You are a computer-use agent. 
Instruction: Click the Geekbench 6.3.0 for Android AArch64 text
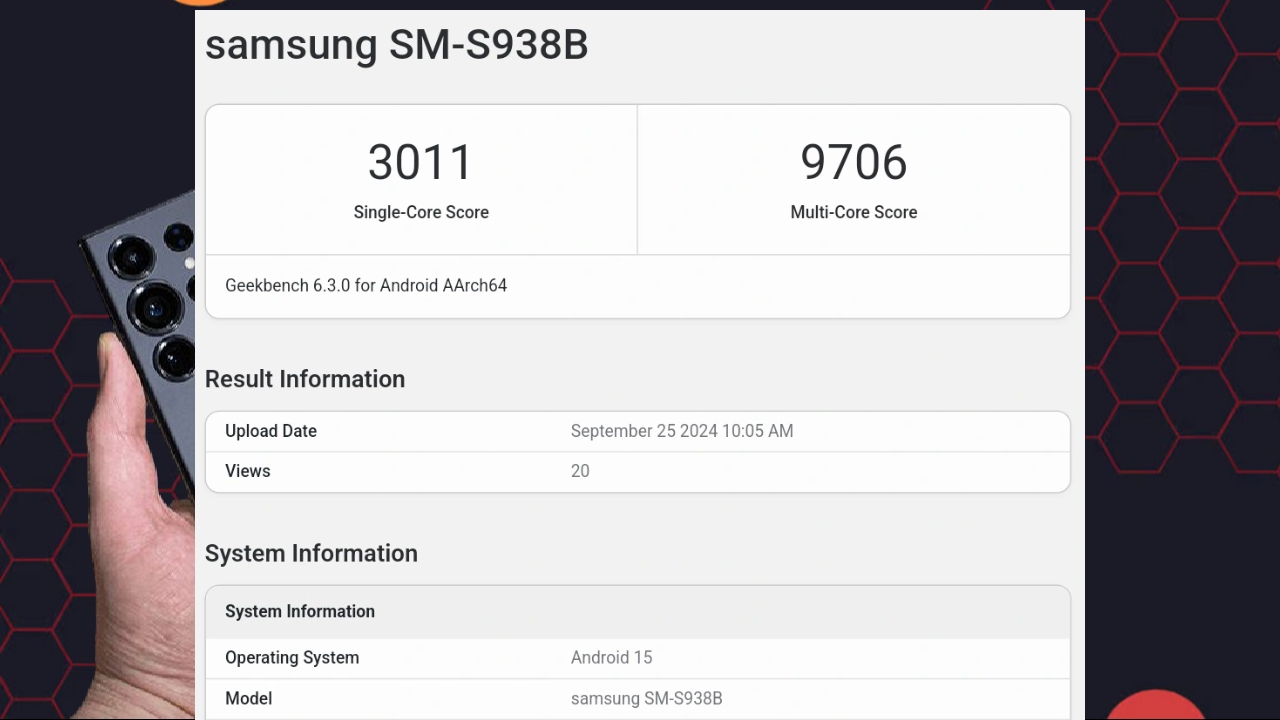point(366,285)
